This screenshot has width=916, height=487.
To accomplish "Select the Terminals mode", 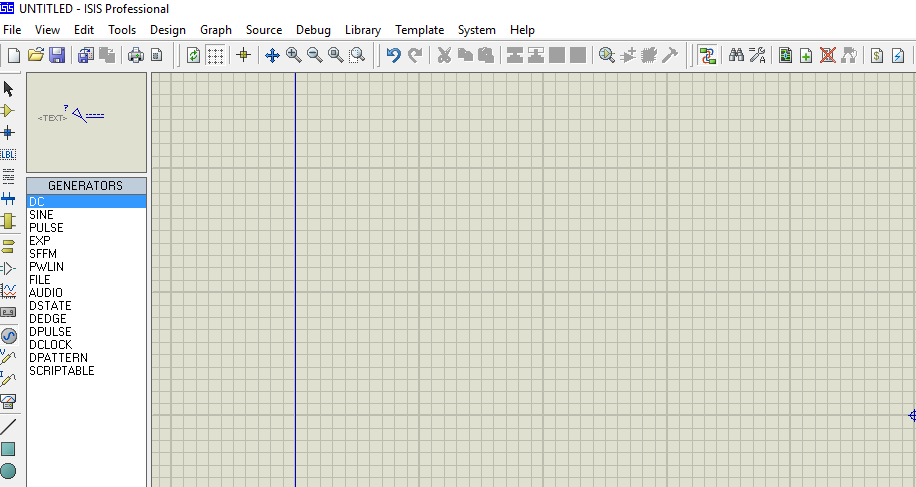I will (8, 246).
